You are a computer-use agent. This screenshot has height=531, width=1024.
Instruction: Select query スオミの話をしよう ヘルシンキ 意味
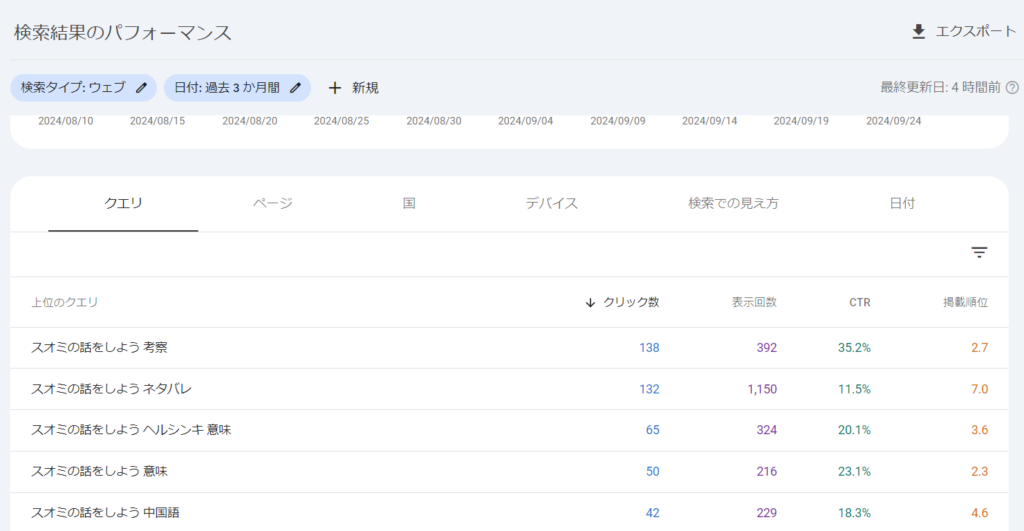pyautogui.click(x=131, y=430)
